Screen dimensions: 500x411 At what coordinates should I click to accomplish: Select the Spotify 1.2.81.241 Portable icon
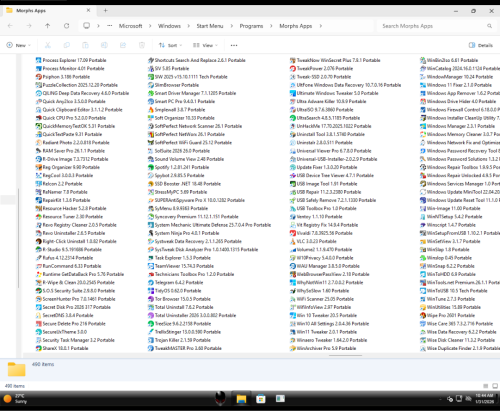click(x=151, y=167)
